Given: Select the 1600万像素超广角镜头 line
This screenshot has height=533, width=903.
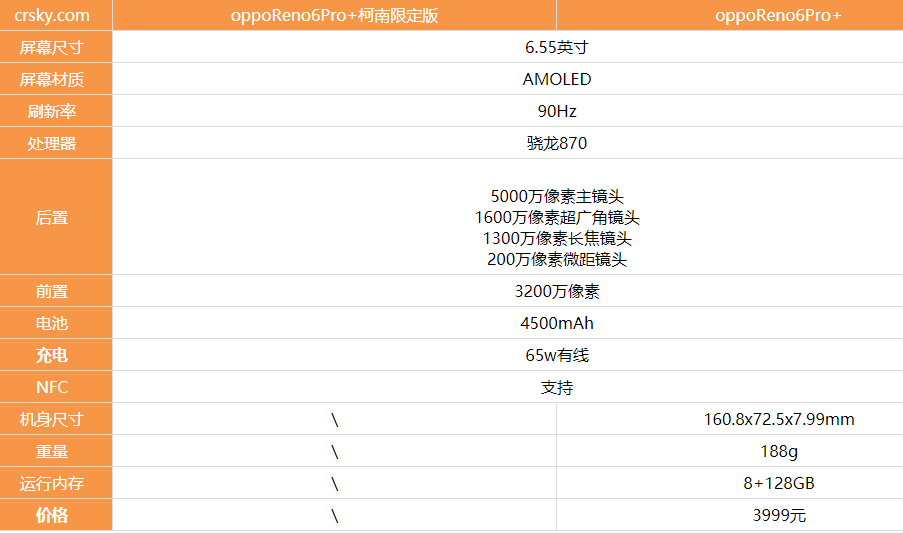Looking at the screenshot, I should click(x=557, y=218).
